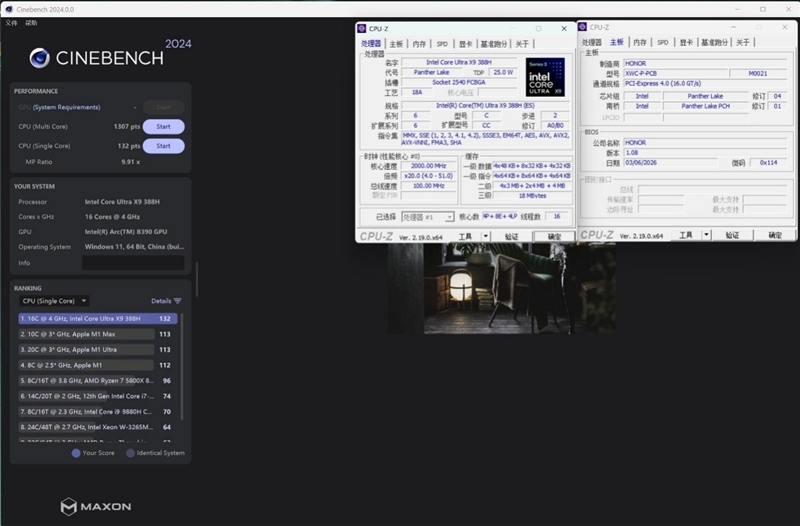This screenshot has width=800, height=526.
Task: Click left CPU-Z window title icon
Action: (362, 29)
